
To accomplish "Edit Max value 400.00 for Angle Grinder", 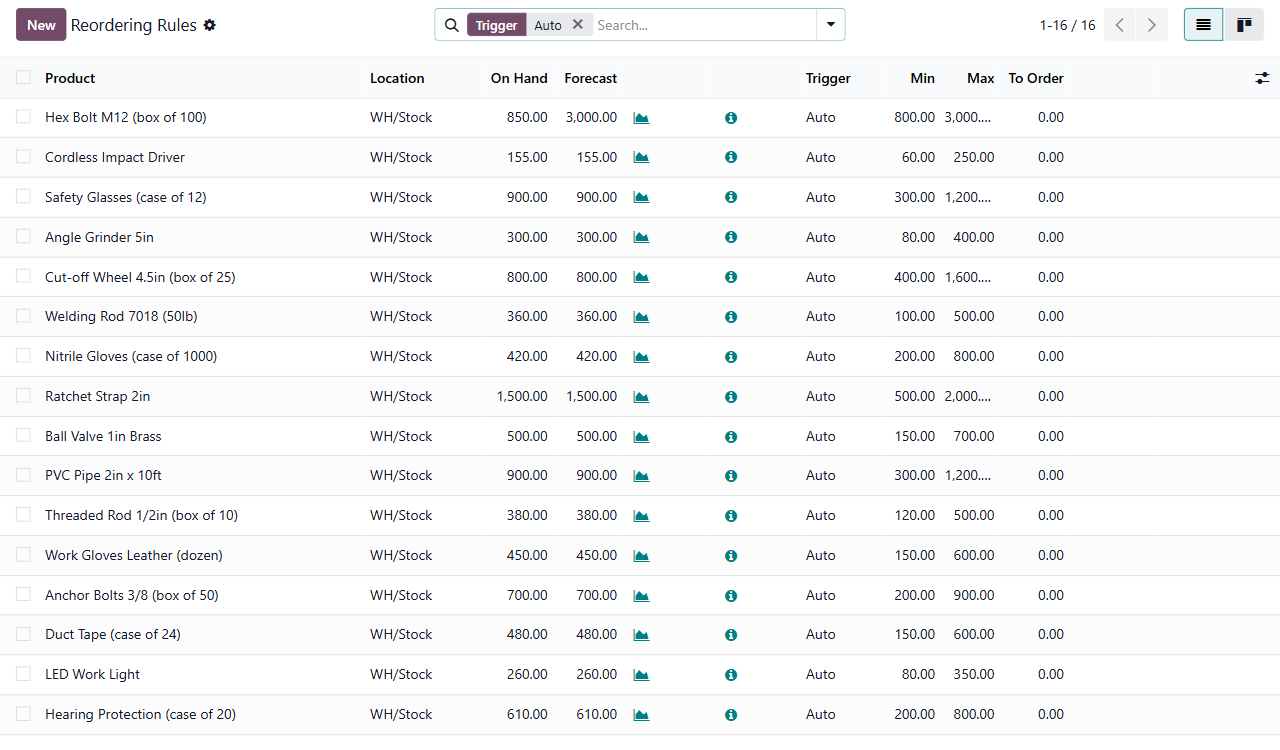I will pyautogui.click(x=974, y=238).
